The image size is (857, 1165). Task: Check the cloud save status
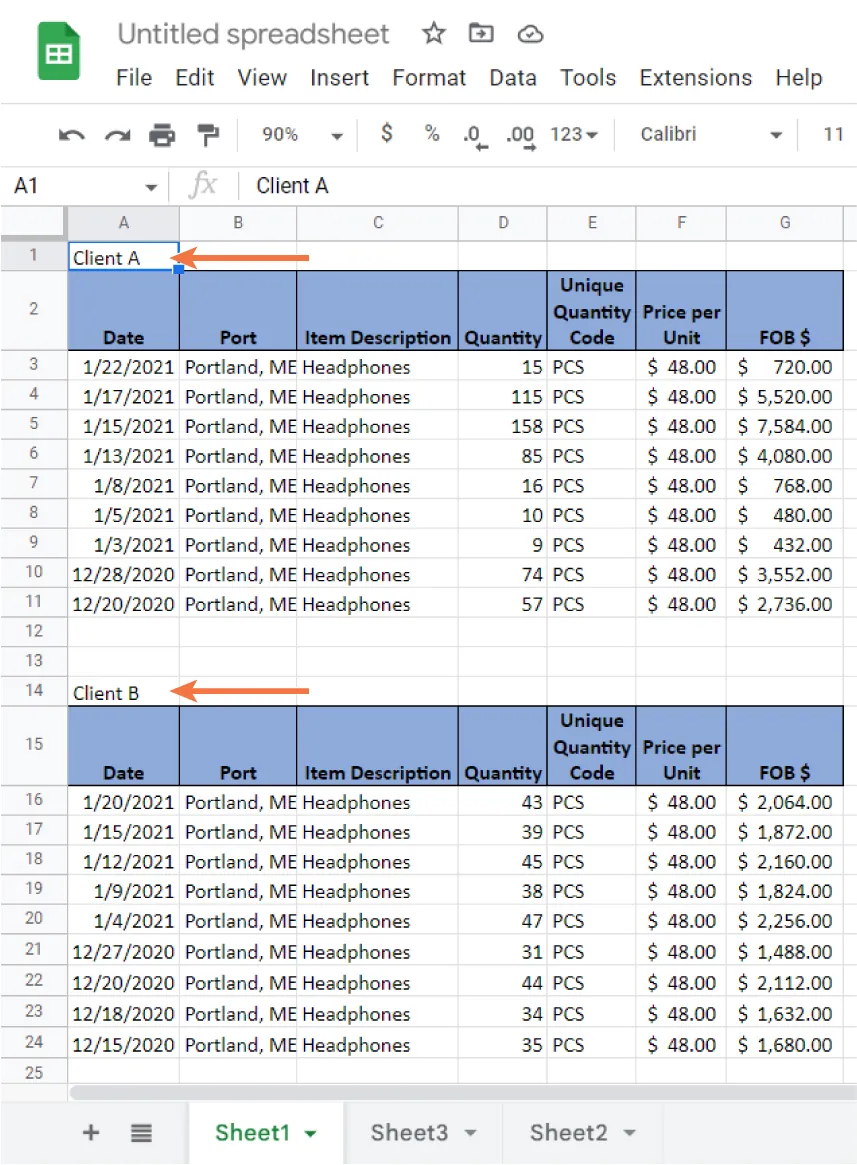[529, 33]
